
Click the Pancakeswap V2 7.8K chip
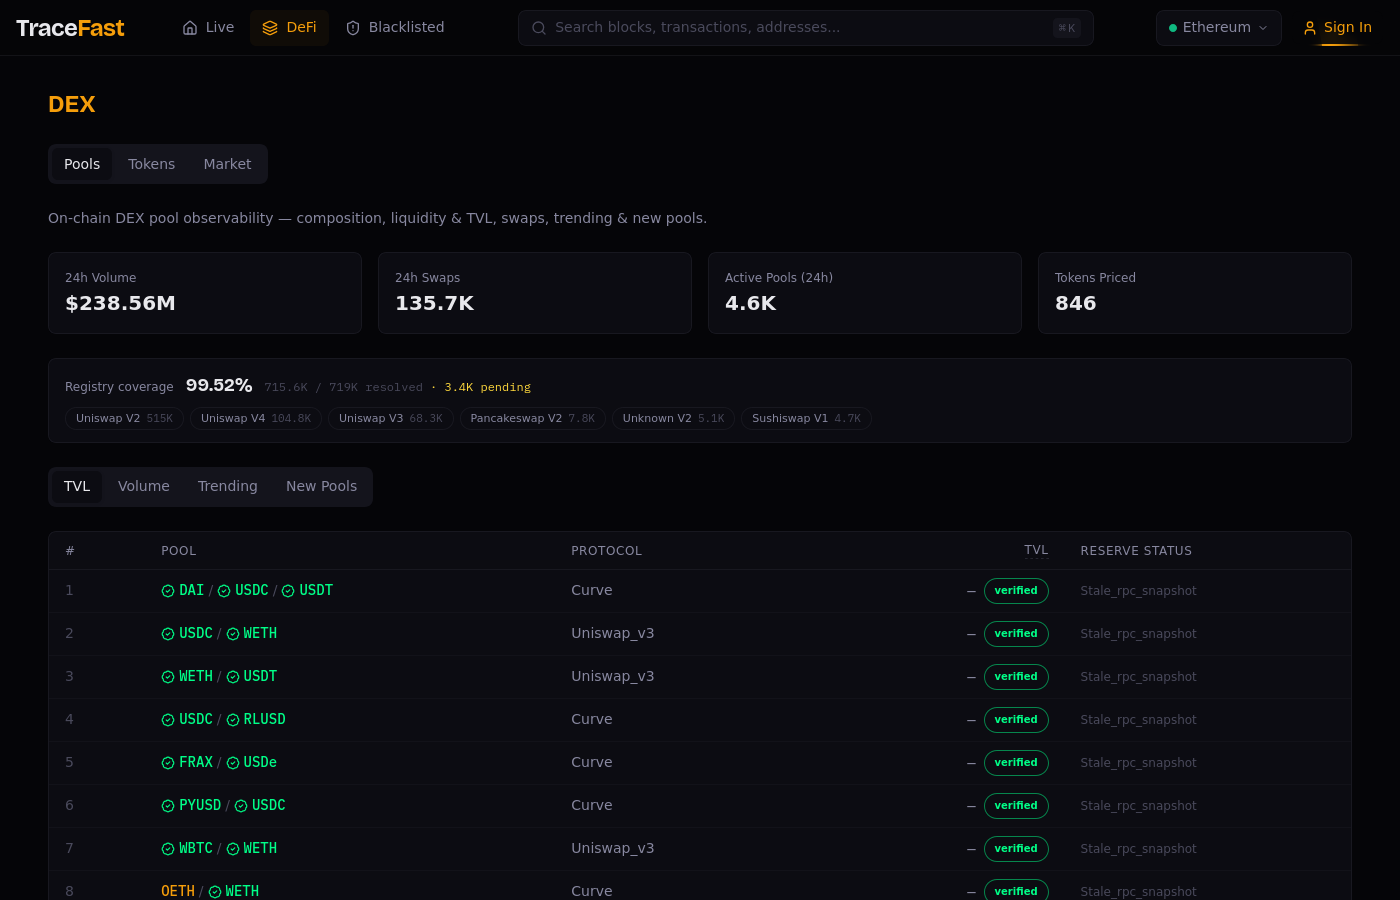click(x=533, y=418)
